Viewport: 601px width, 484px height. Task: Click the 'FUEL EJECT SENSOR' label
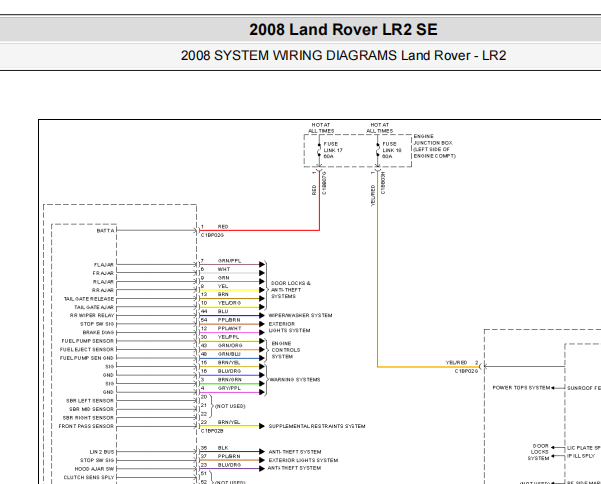click(x=87, y=349)
